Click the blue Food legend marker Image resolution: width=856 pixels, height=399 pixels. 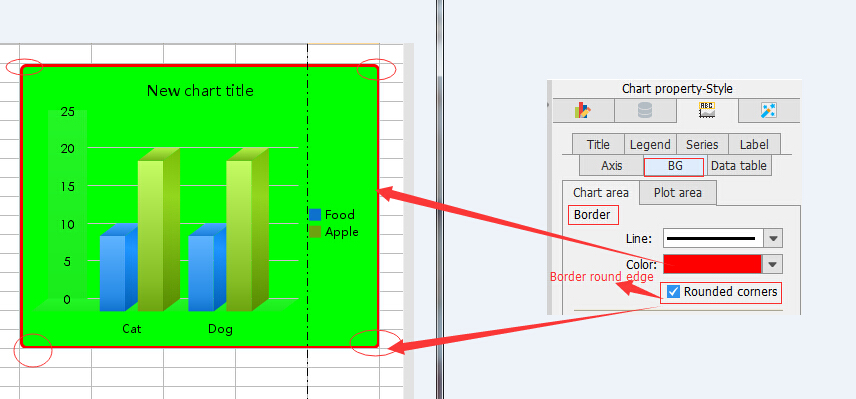click(x=315, y=215)
